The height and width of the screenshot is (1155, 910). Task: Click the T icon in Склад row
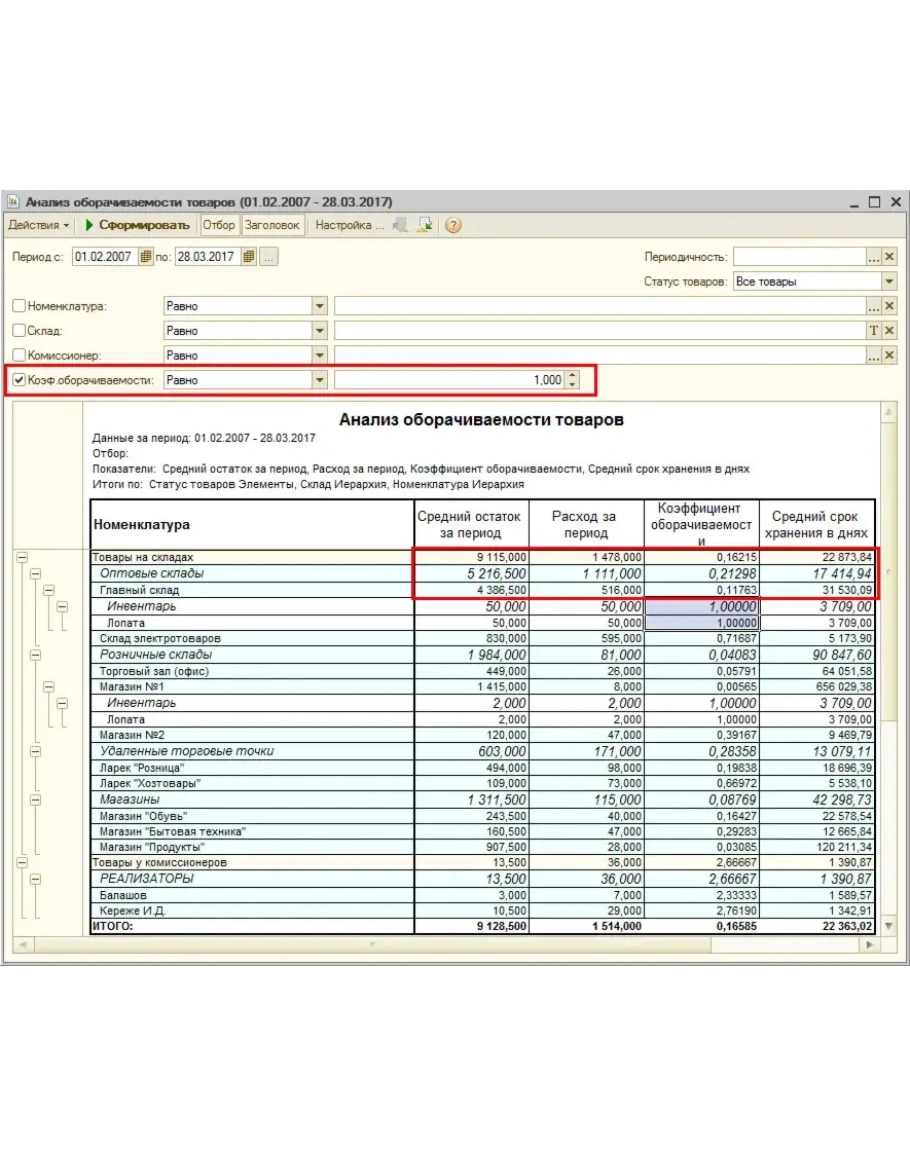coord(873,331)
